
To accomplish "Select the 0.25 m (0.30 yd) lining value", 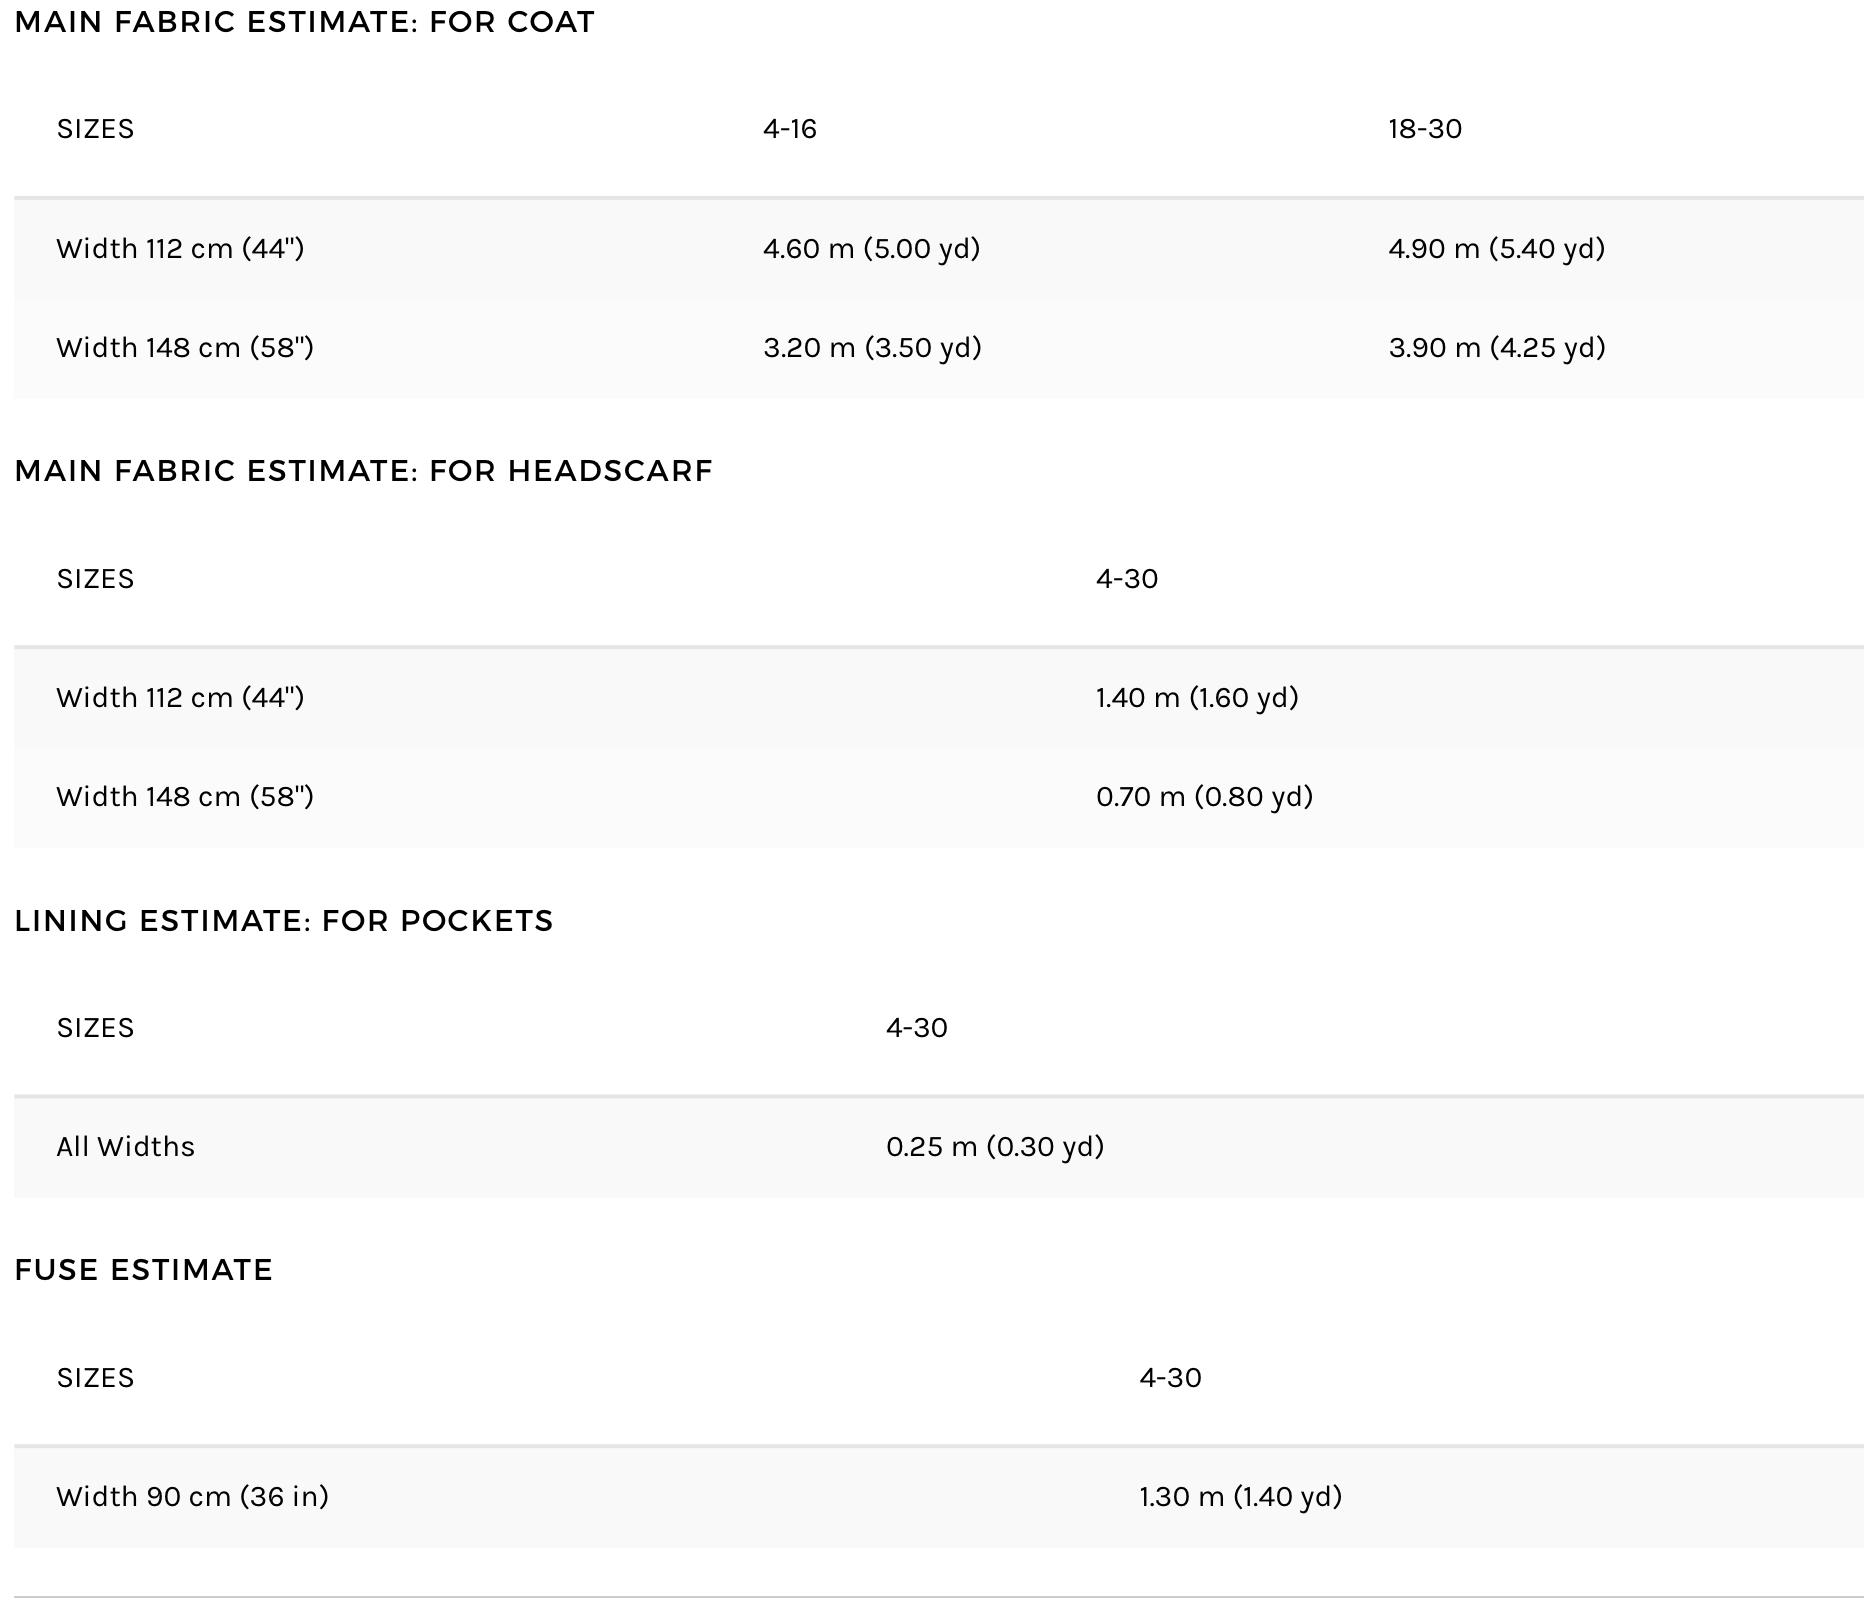I will 995,1146.
